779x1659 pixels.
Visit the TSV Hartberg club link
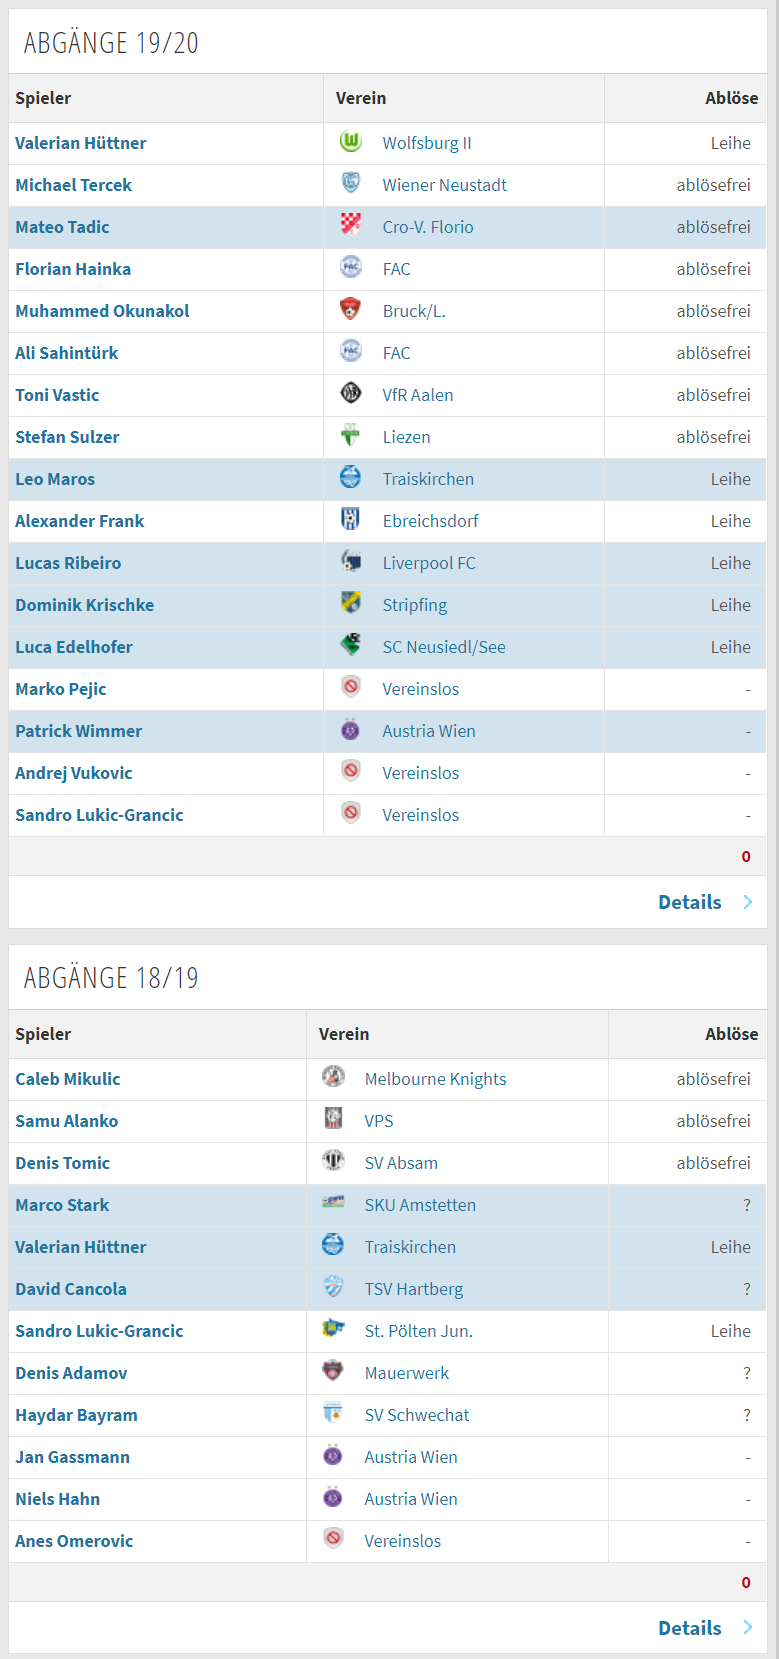pyautogui.click(x=414, y=1289)
